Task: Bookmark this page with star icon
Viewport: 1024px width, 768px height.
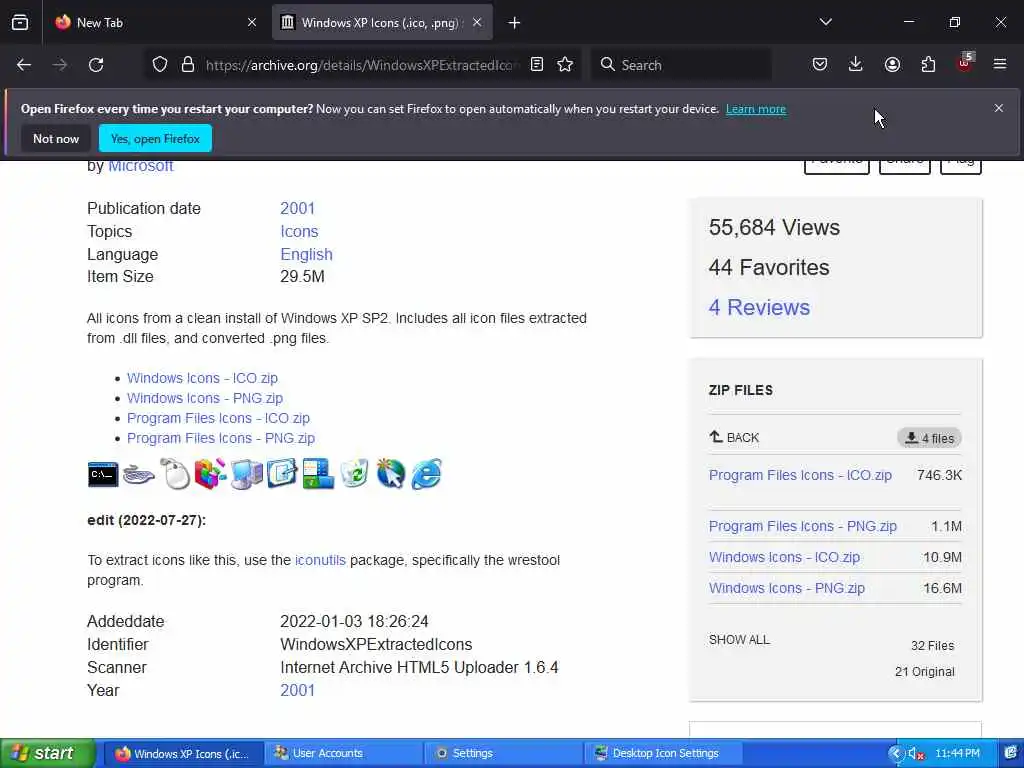Action: (565, 64)
